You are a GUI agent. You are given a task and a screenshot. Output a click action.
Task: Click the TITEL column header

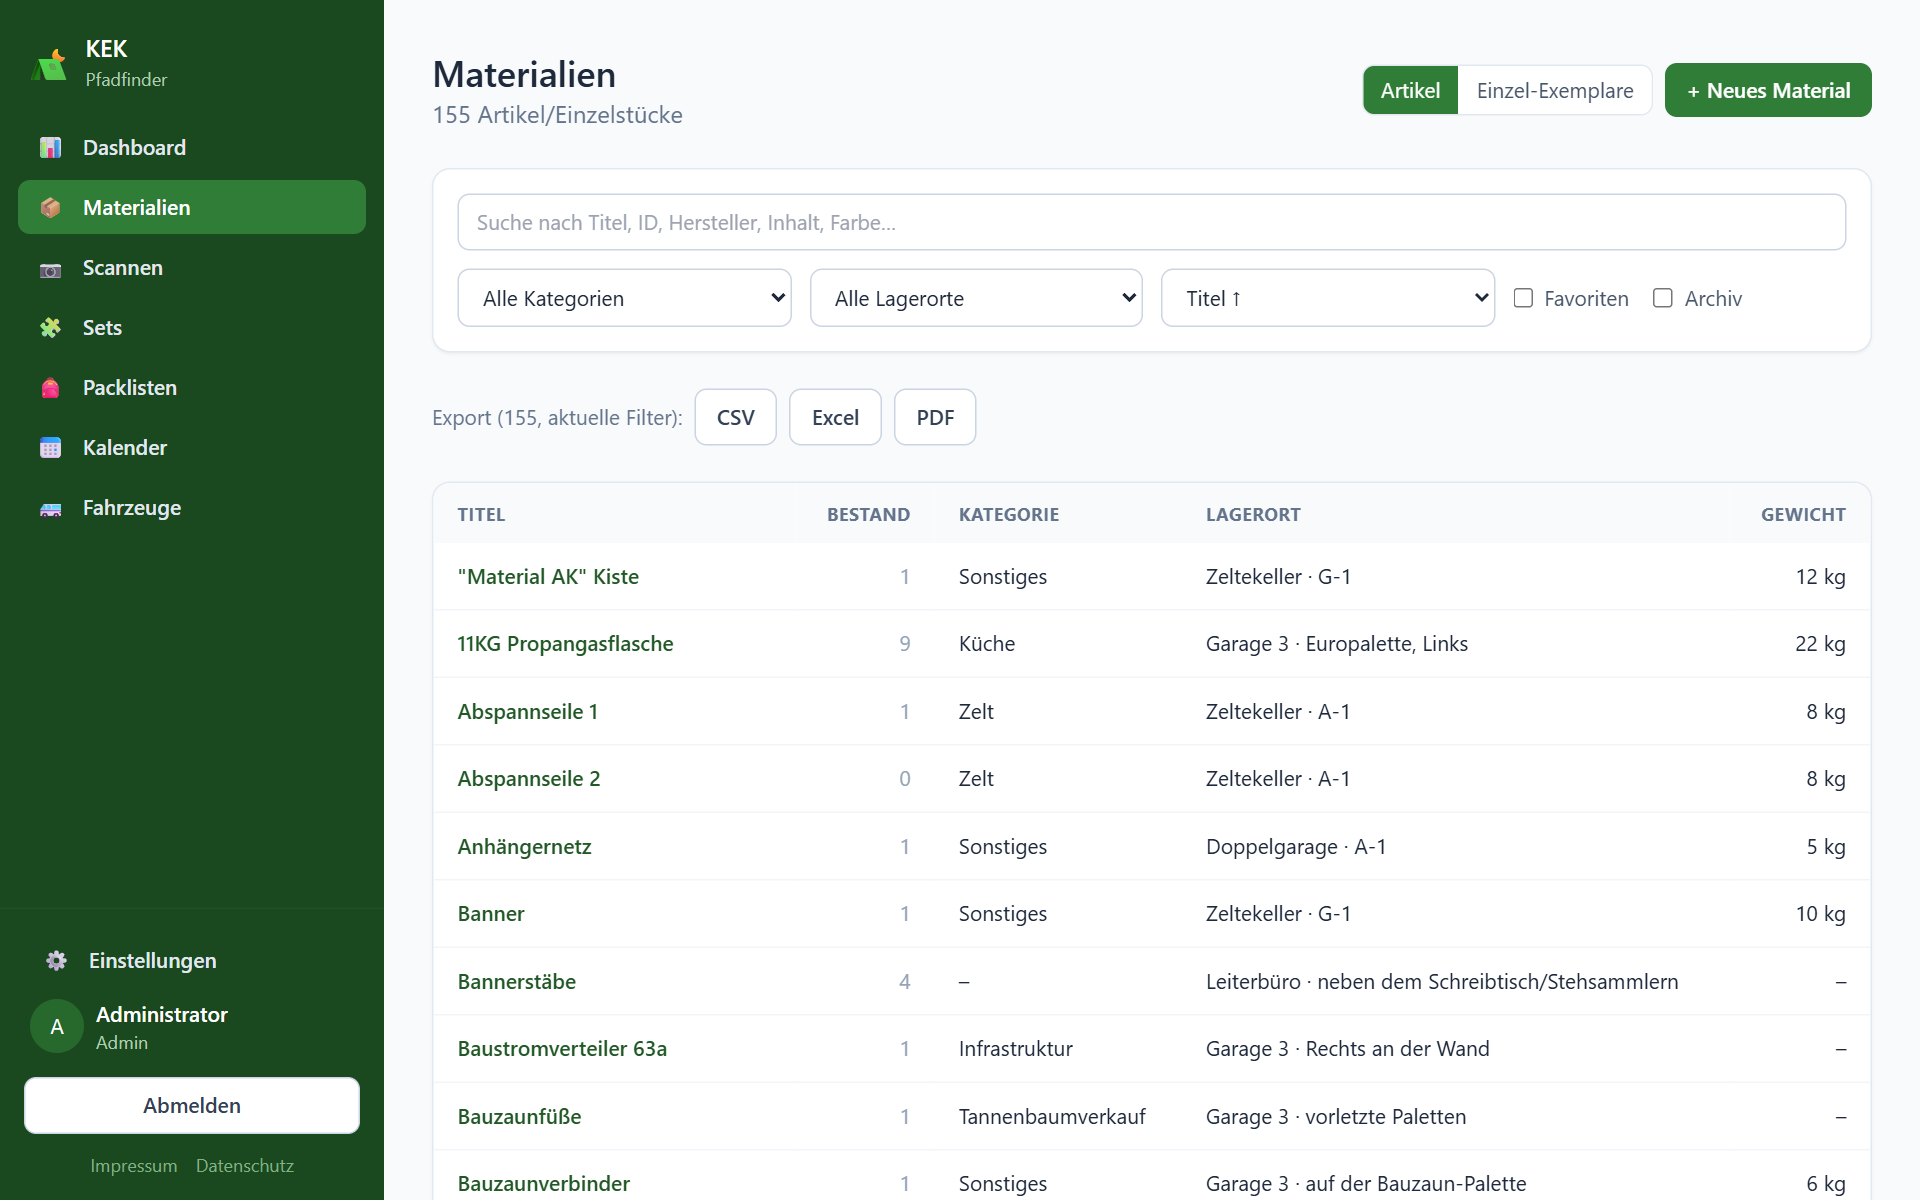pos(481,515)
